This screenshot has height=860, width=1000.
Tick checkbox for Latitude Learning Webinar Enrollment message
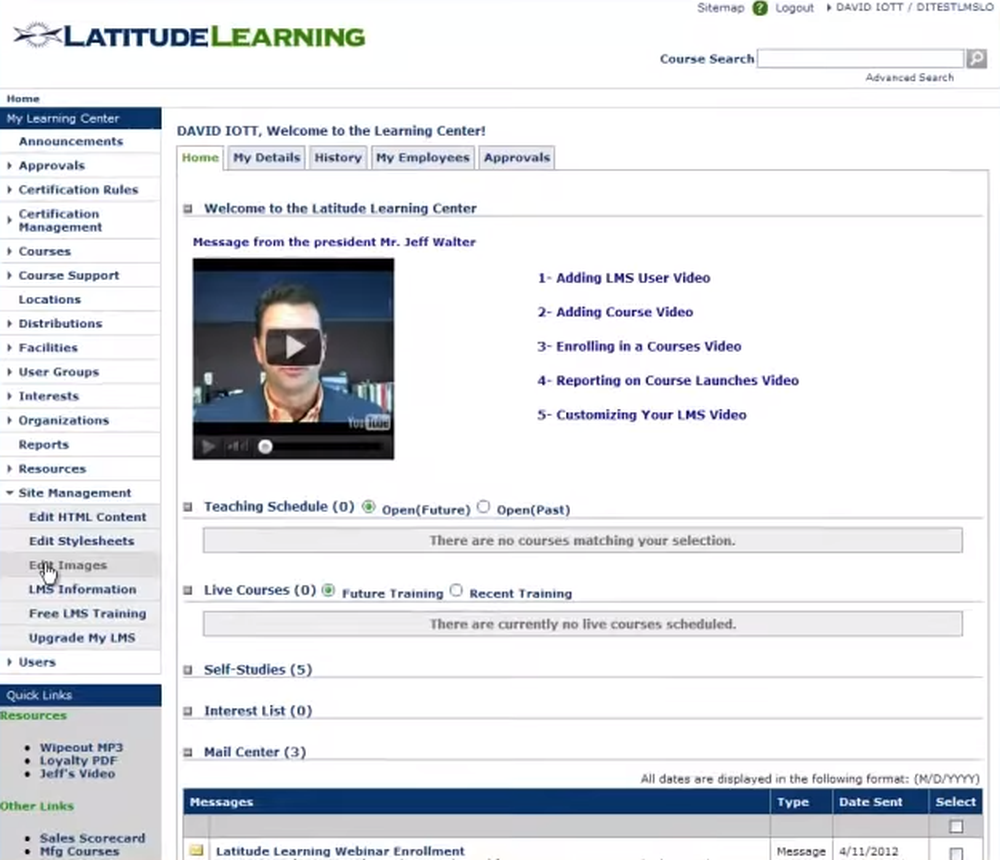tap(955, 854)
